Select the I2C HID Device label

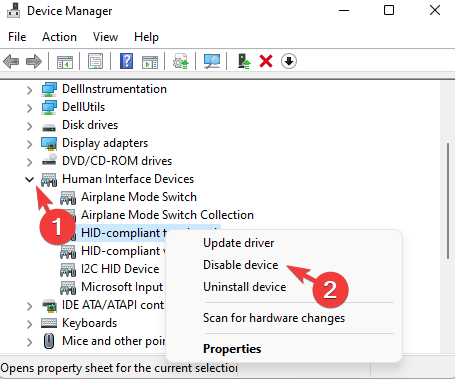[120, 269]
